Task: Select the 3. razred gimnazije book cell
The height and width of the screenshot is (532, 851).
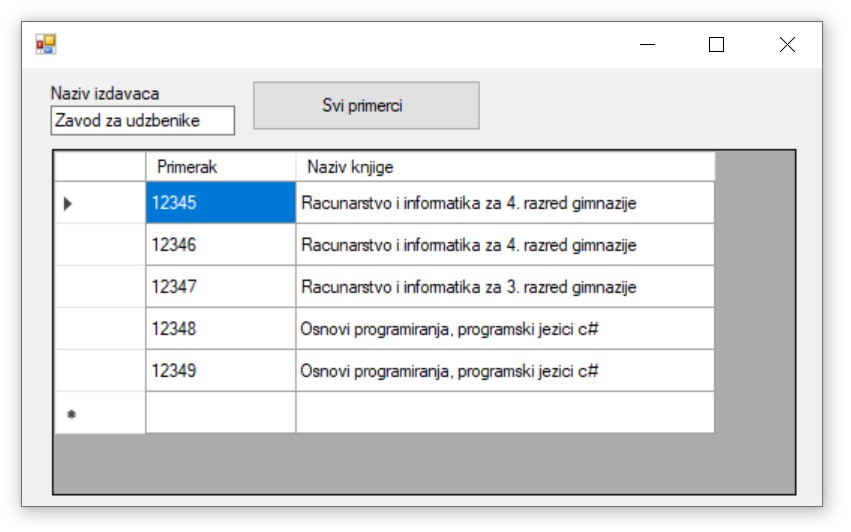Action: [505, 287]
